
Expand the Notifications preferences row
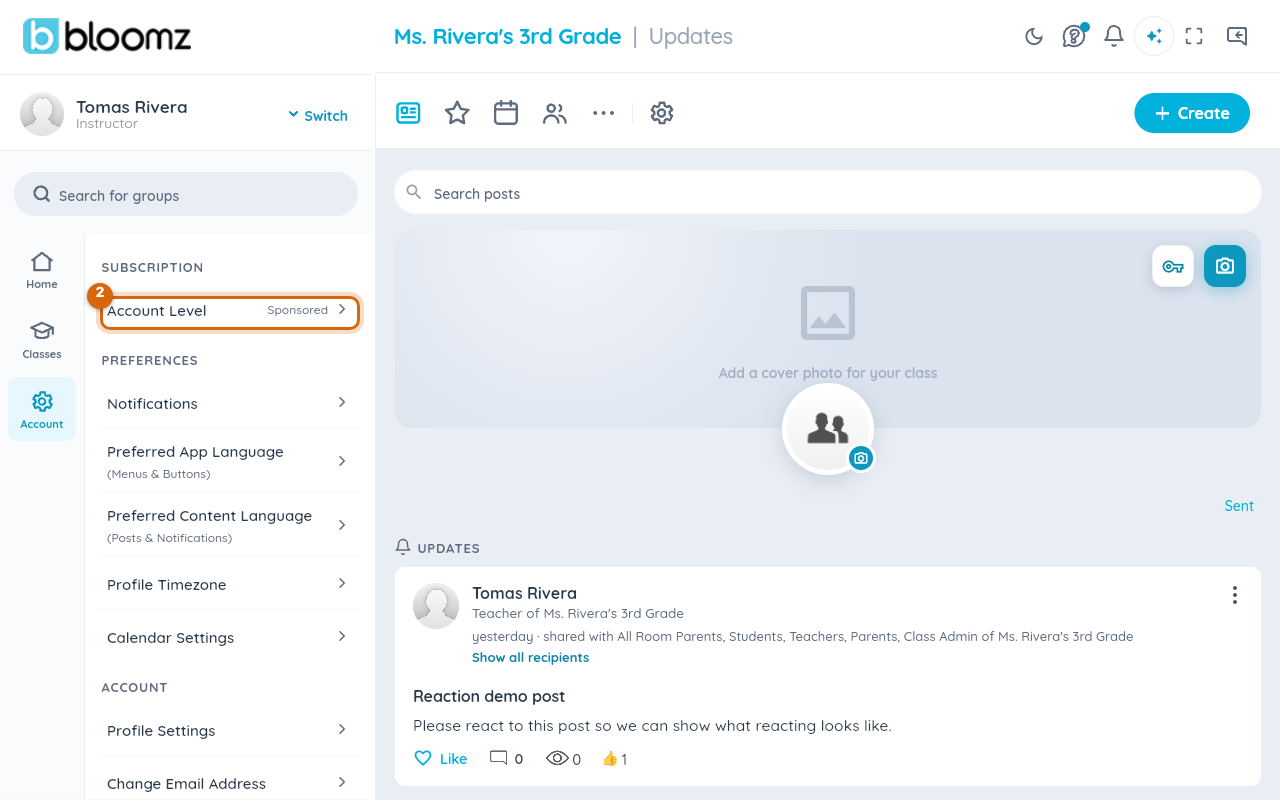pyautogui.click(x=228, y=403)
